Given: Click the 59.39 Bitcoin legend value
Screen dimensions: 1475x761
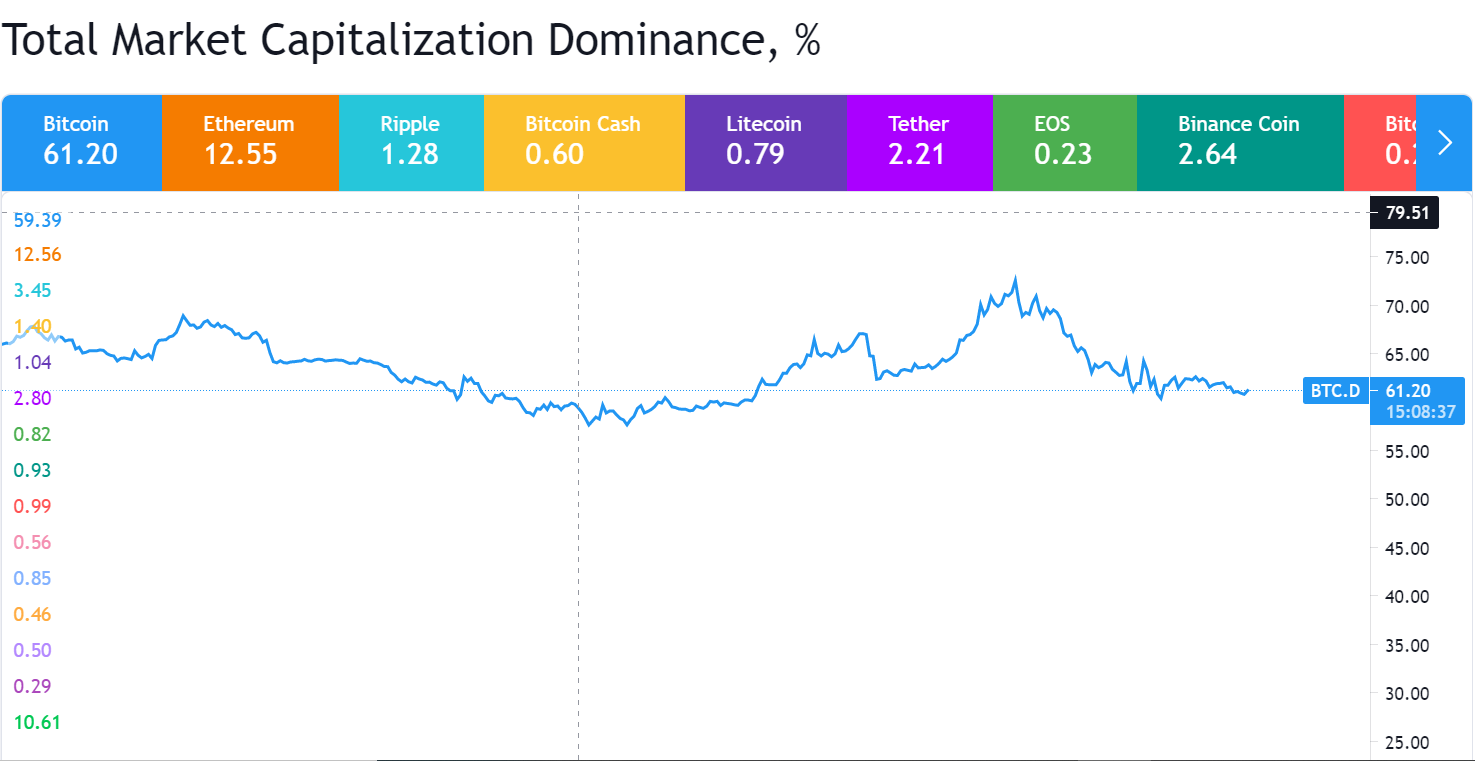Looking at the screenshot, I should 38,219.
